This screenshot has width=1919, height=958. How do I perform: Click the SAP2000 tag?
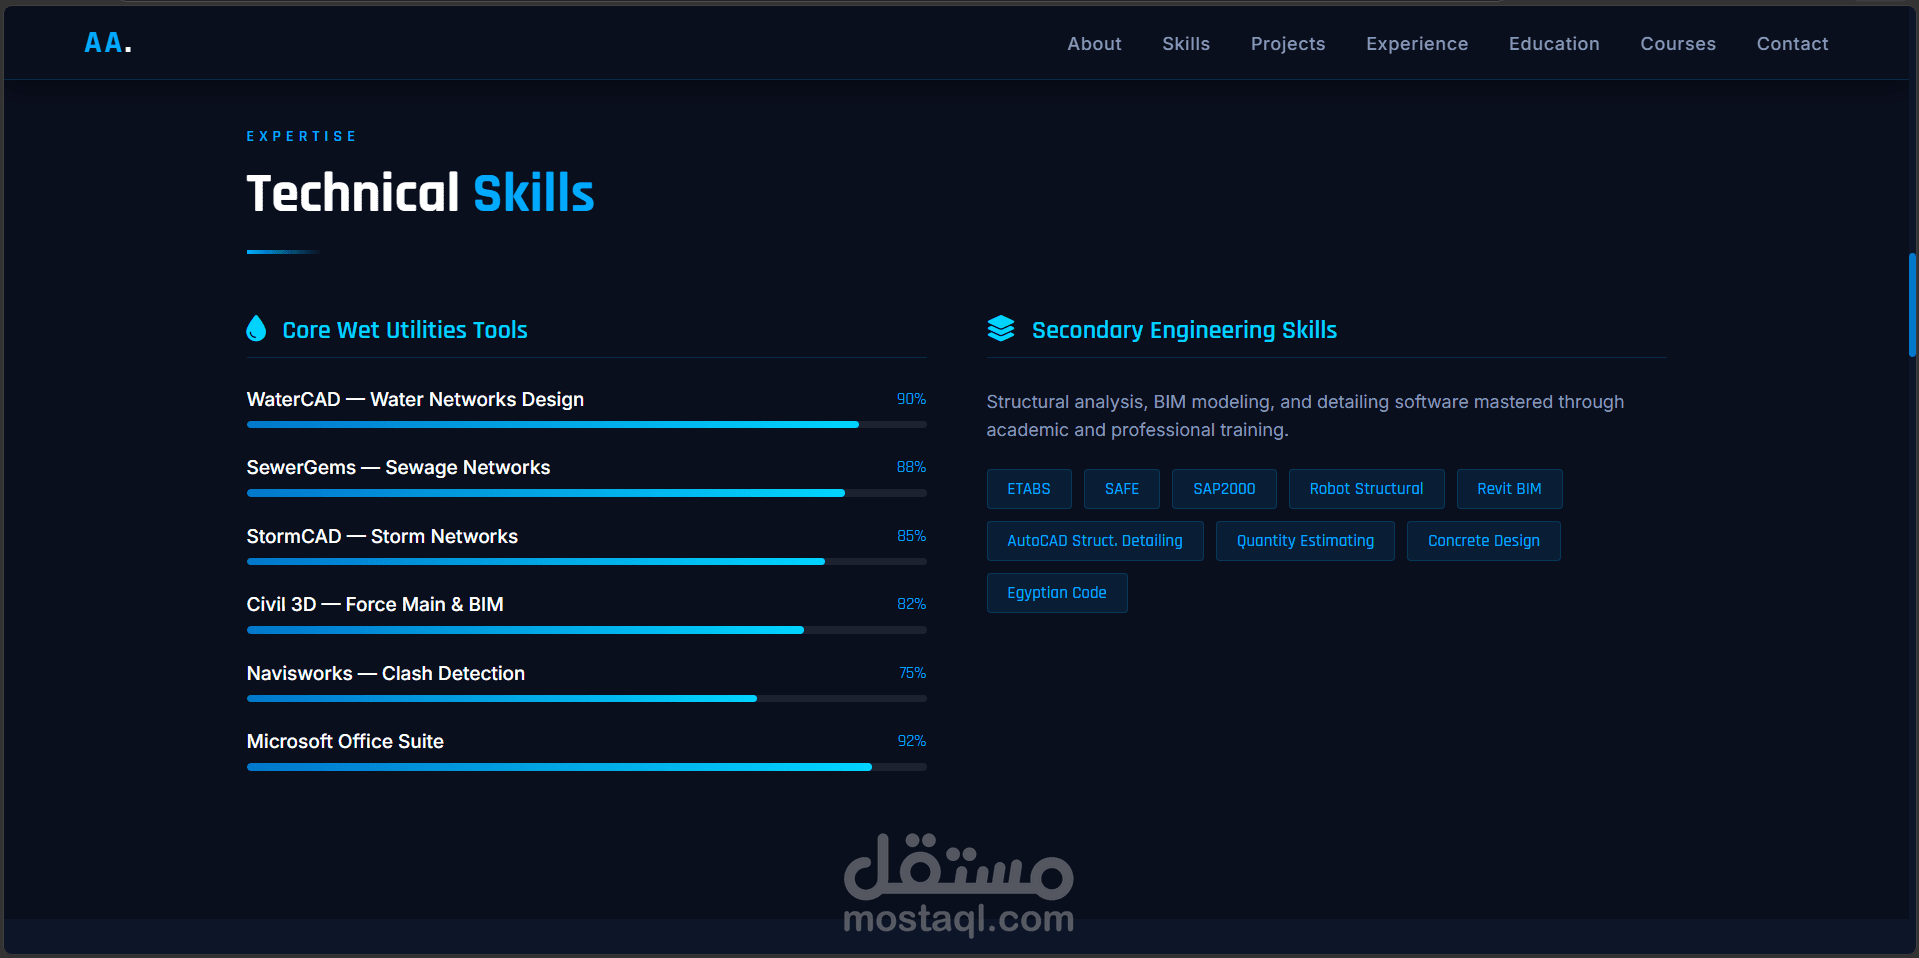coord(1224,489)
